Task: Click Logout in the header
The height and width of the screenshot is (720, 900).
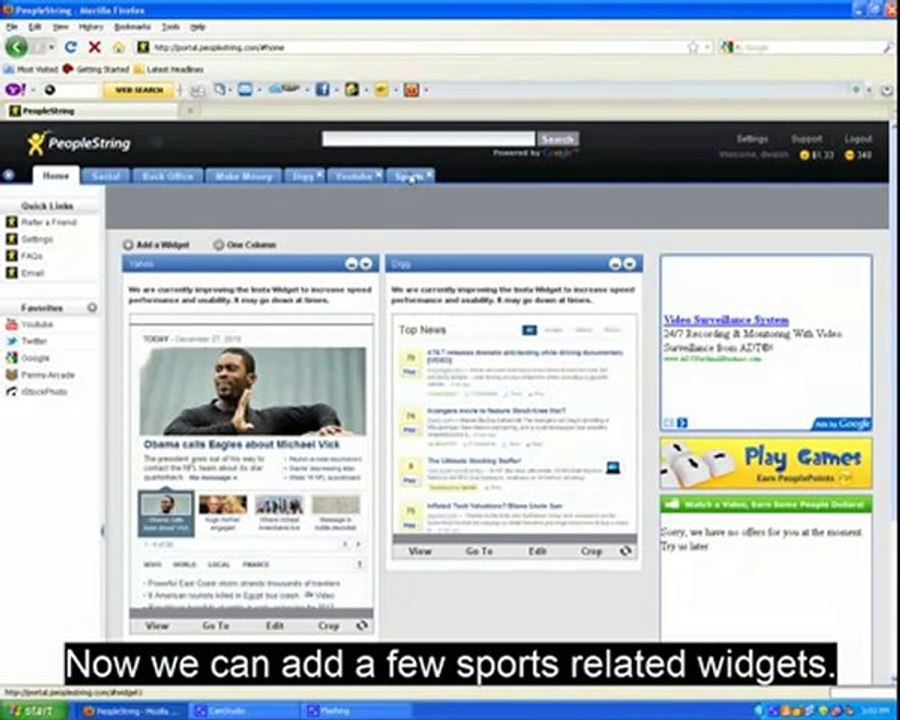Action: [x=858, y=138]
